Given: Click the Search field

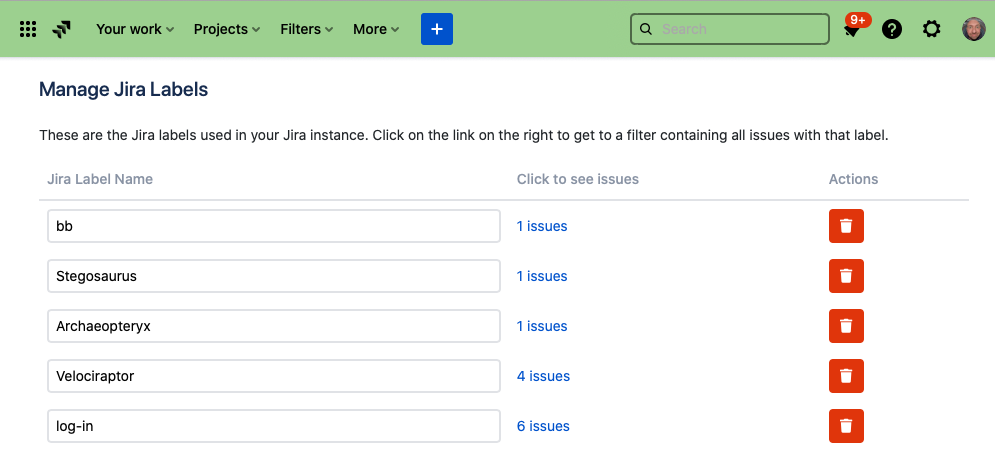Looking at the screenshot, I should 740,29.
